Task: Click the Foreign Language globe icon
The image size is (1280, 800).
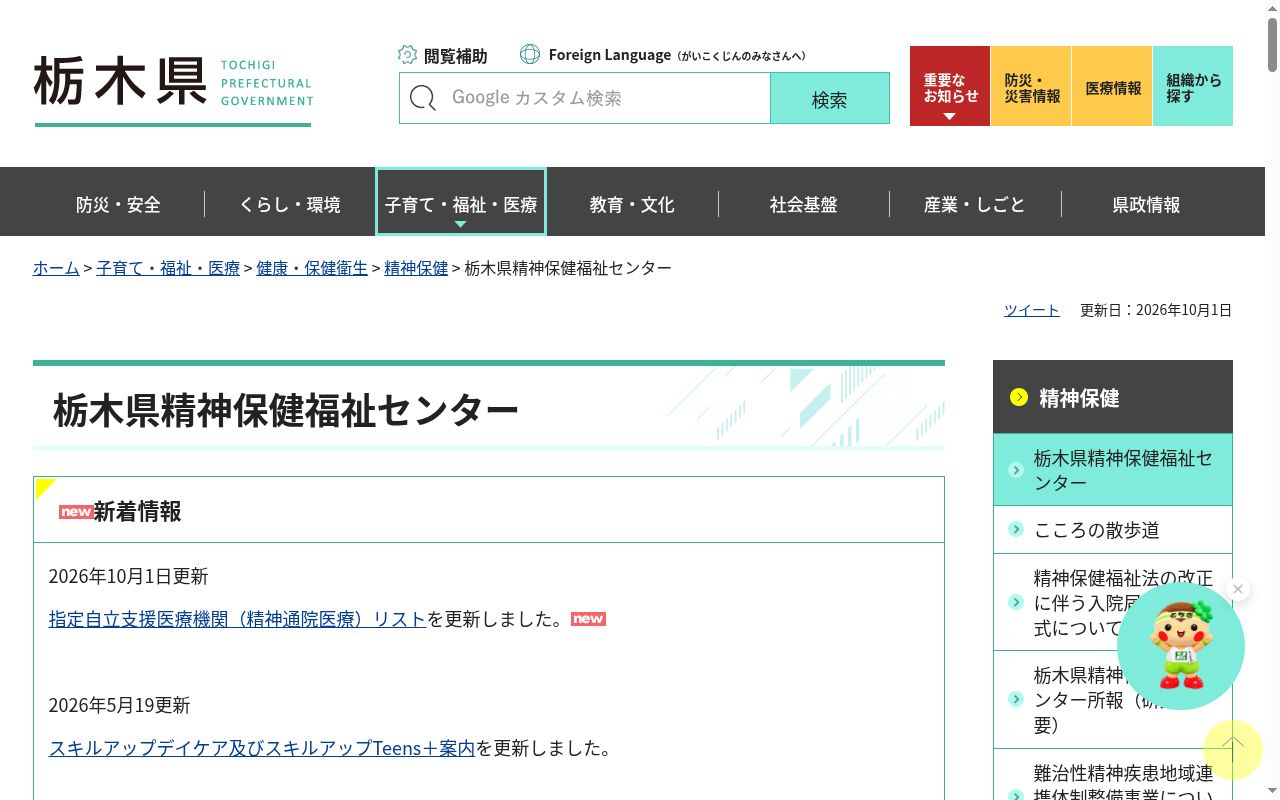Action: click(530, 55)
